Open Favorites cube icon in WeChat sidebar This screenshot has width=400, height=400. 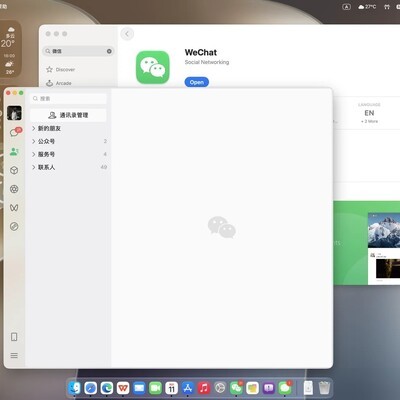pyautogui.click(x=14, y=170)
